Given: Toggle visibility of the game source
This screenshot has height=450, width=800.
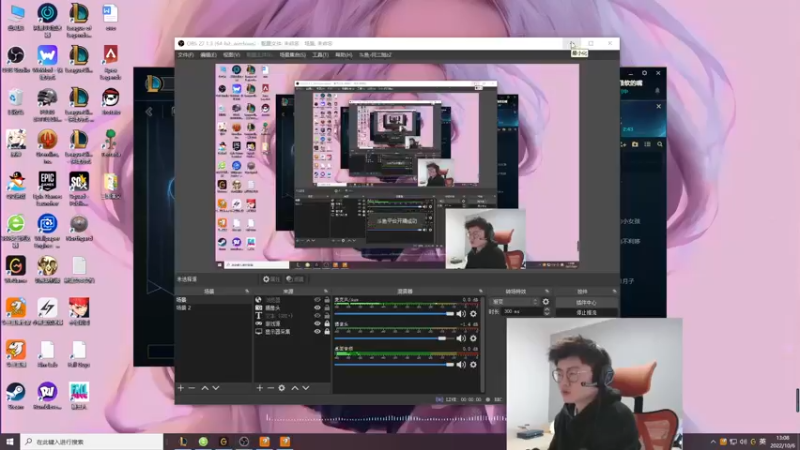Looking at the screenshot, I should point(317,323).
